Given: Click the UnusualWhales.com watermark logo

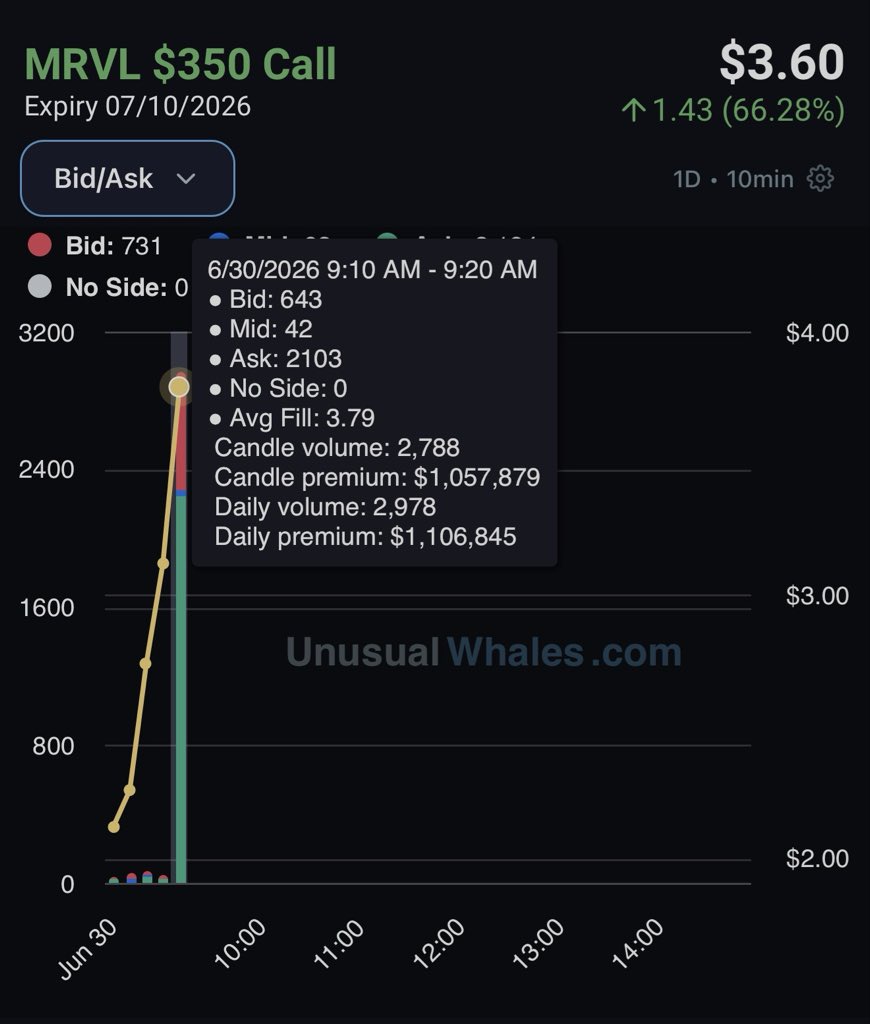Looking at the screenshot, I should coord(483,652).
